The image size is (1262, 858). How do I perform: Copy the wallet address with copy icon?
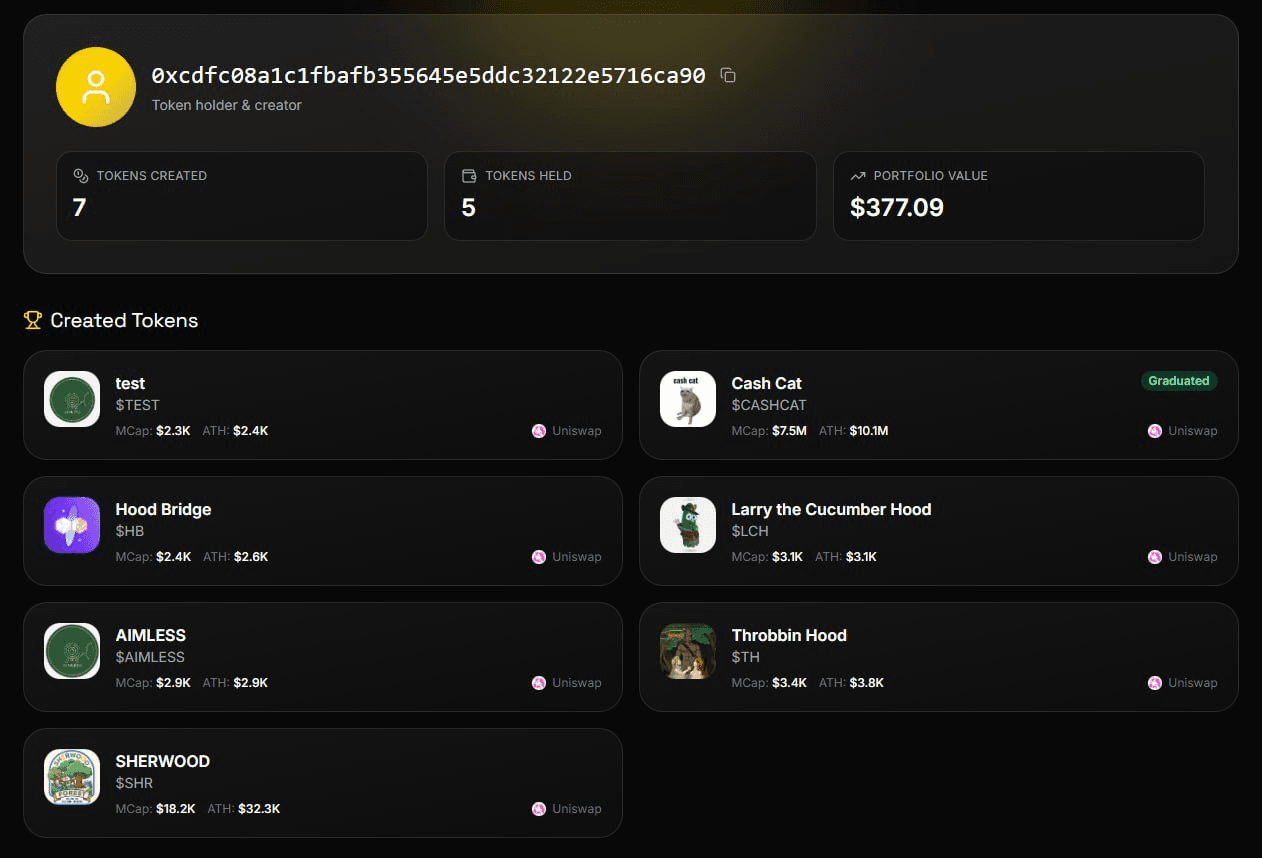point(728,76)
